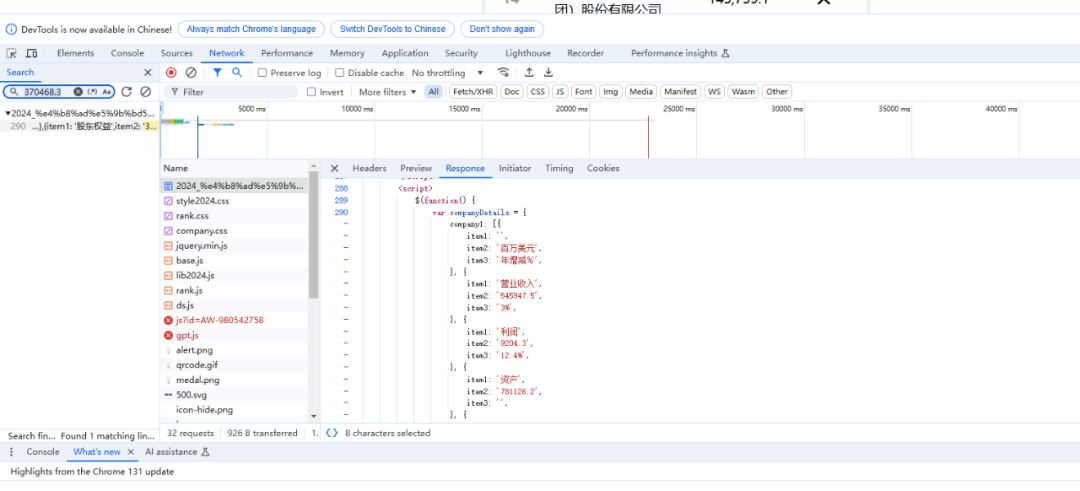Filter requests by Media type
Viewport: 1080px width, 491px height.
641,92
